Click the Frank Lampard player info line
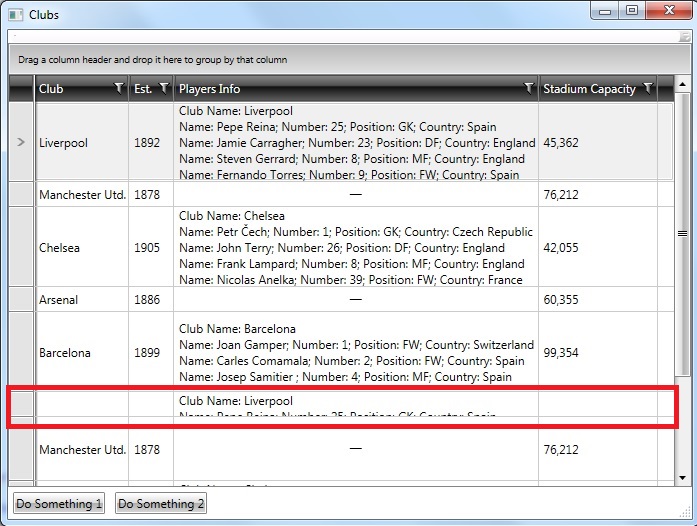 tap(352, 264)
